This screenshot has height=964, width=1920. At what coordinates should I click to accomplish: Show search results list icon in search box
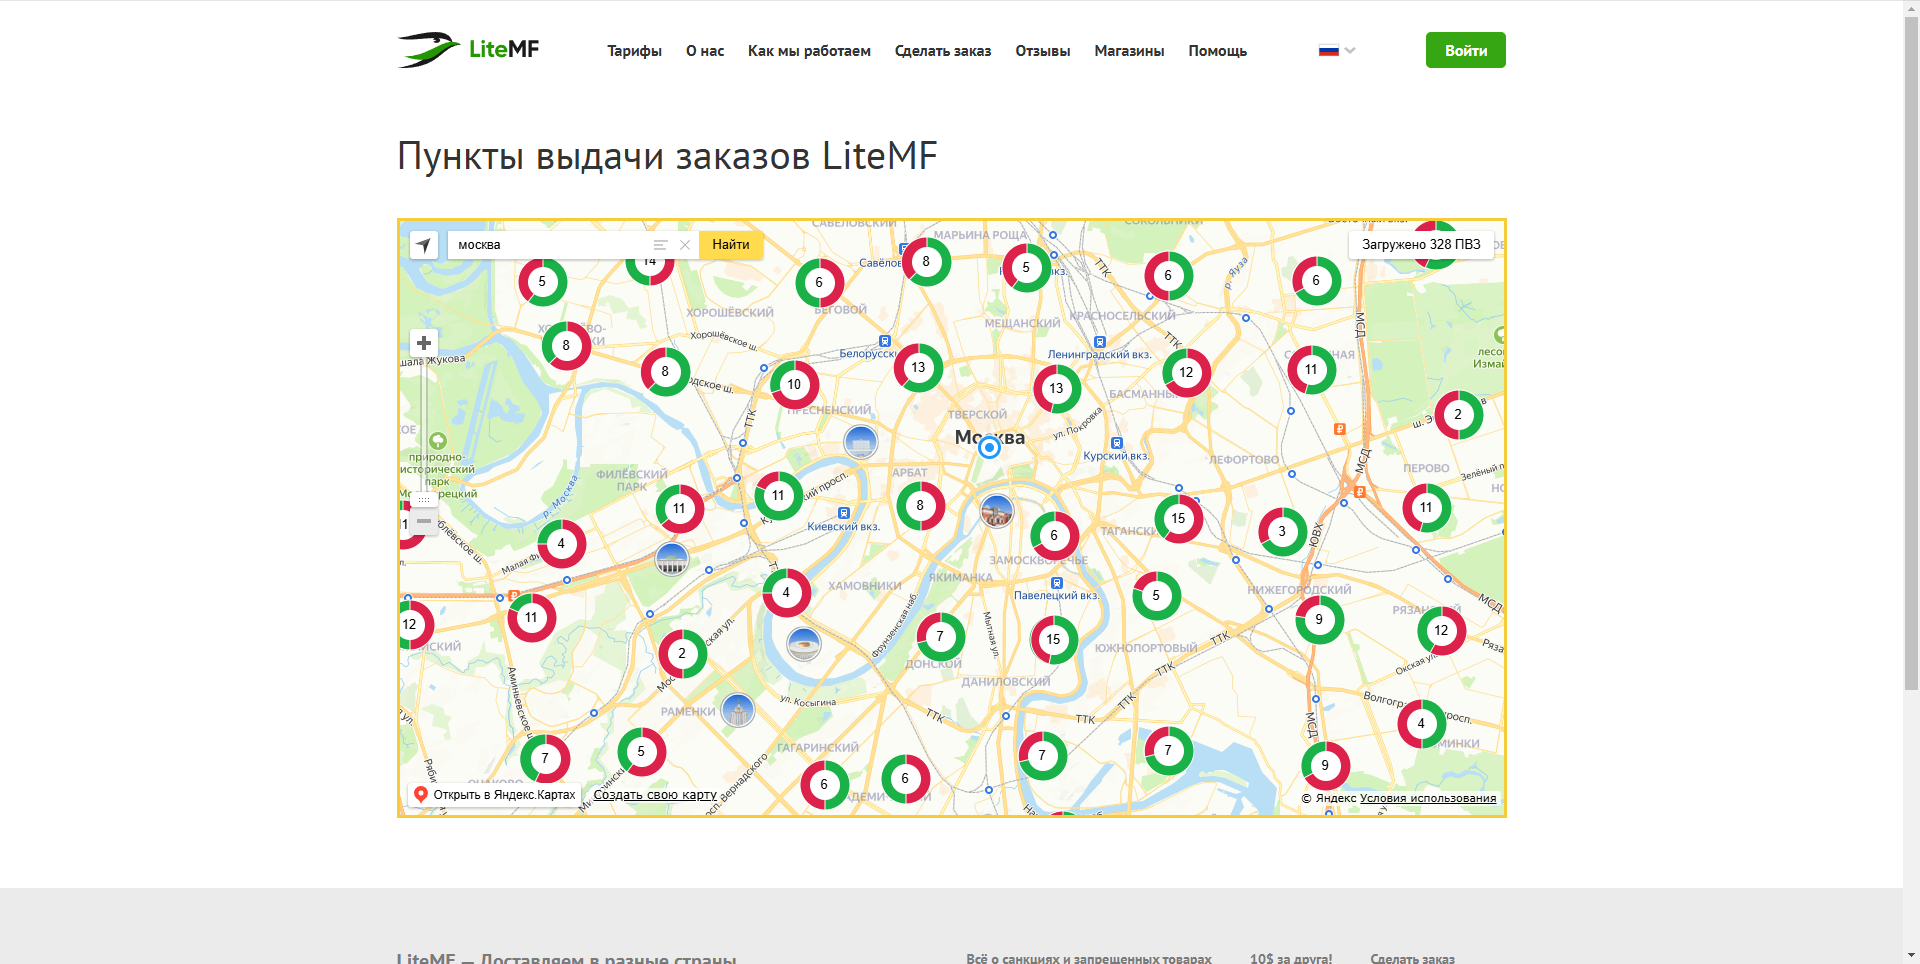(x=660, y=245)
